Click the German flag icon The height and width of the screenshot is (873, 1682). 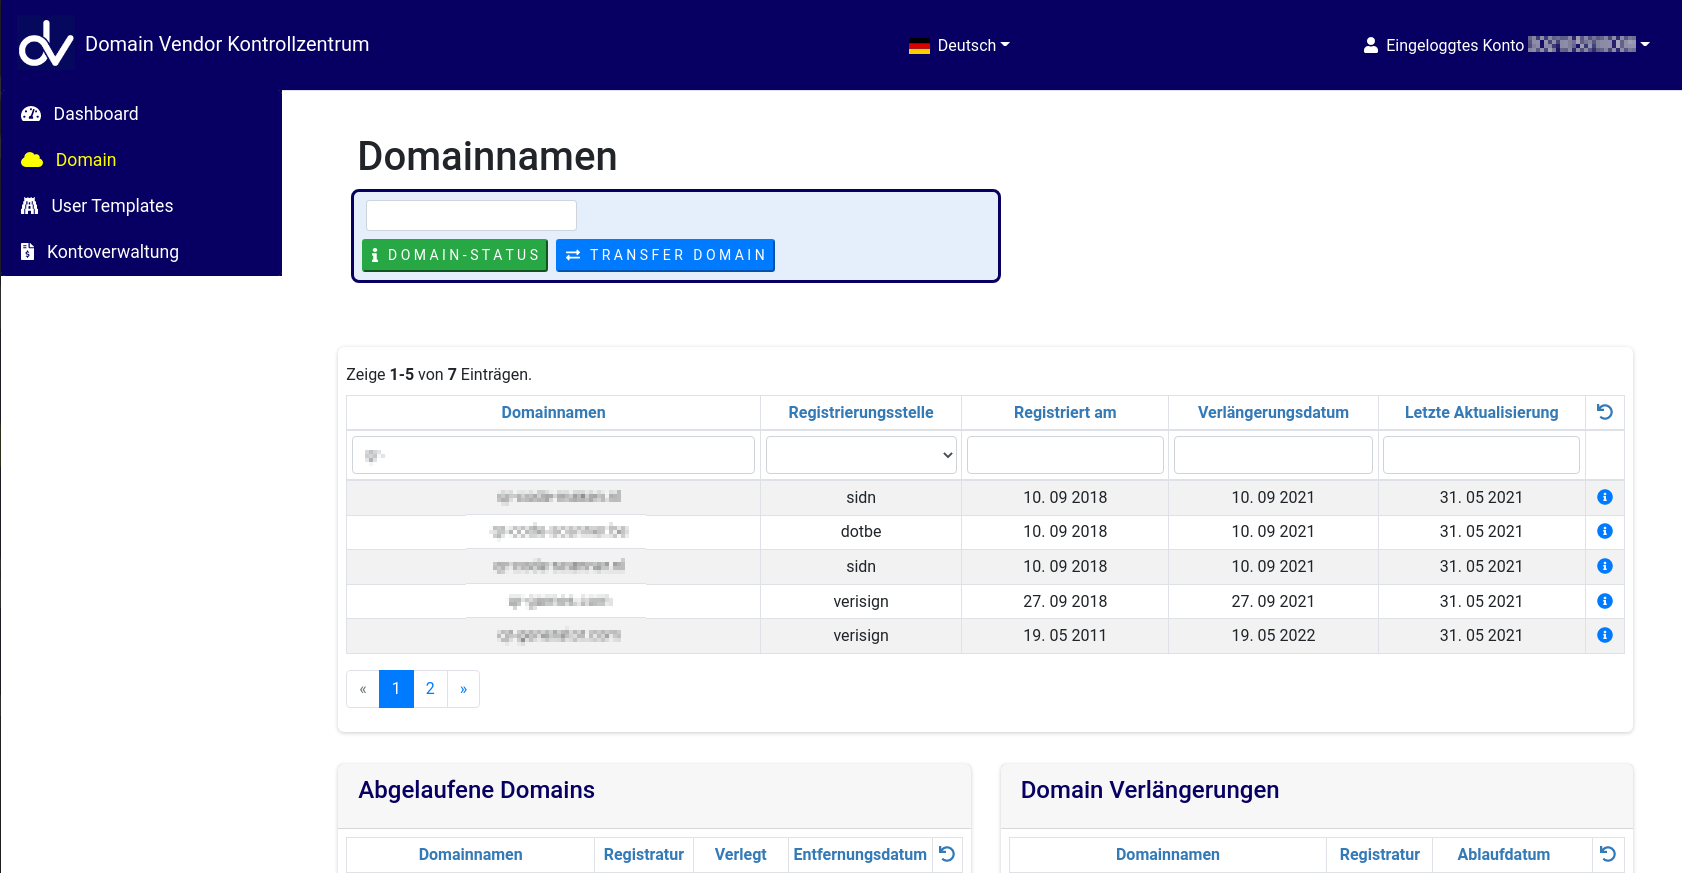coord(919,46)
